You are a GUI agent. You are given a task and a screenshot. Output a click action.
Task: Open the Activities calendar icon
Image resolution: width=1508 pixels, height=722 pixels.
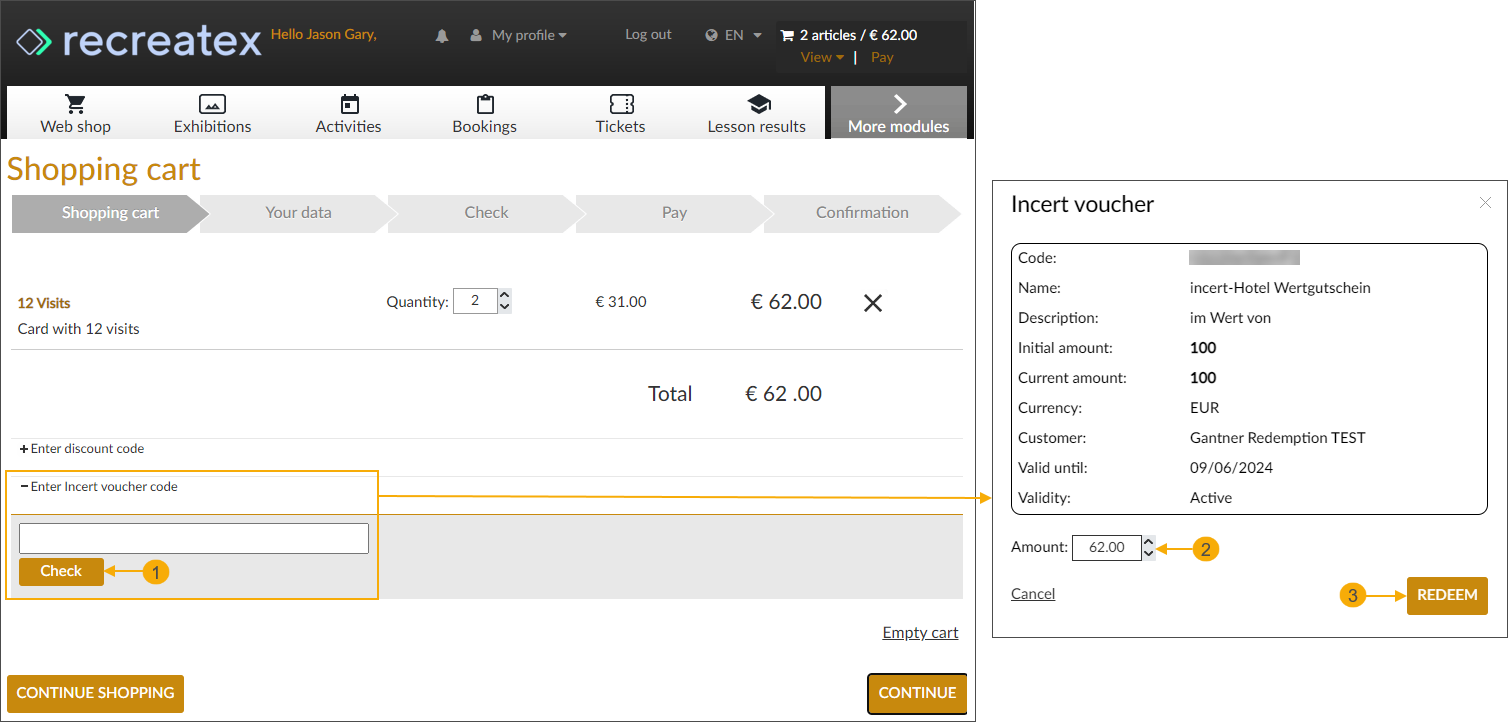[x=348, y=104]
